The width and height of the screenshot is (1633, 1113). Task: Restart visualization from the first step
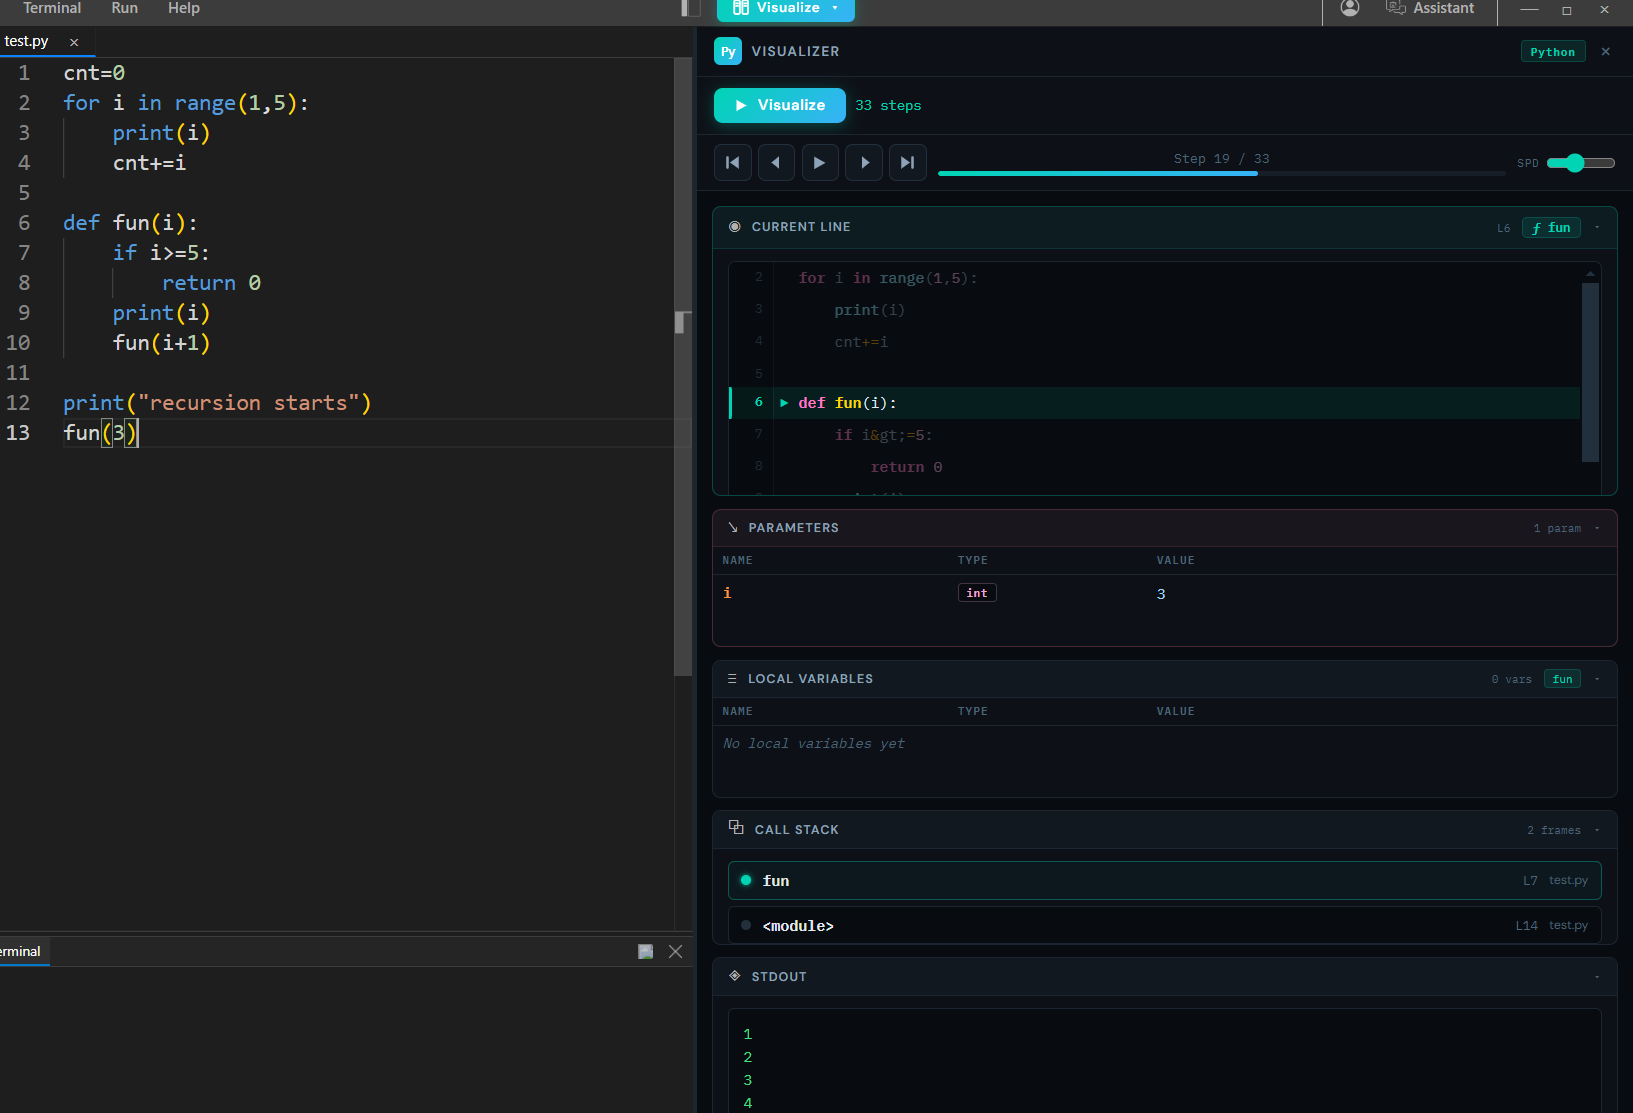(x=732, y=162)
